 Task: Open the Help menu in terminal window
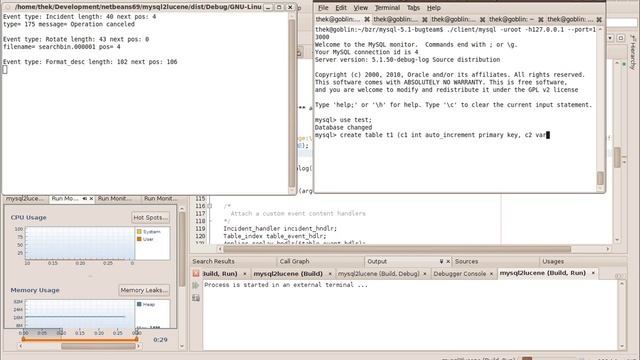[433, 8]
